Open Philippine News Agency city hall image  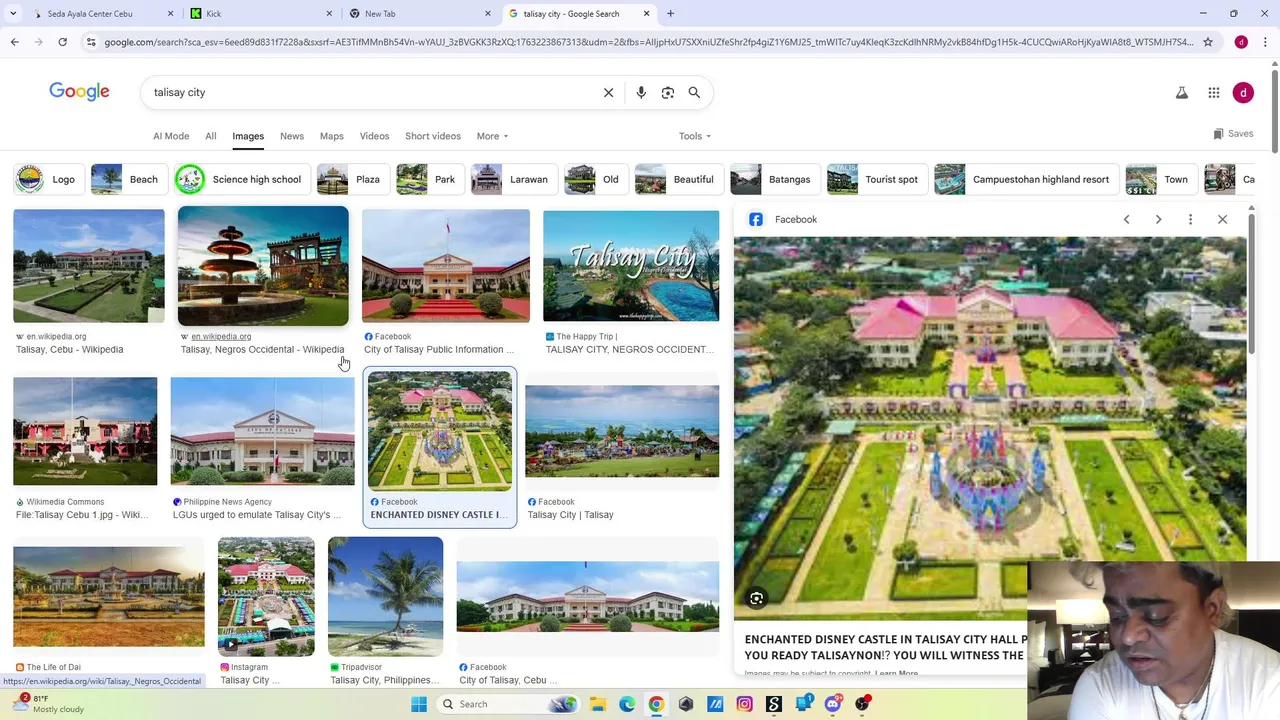[x=262, y=431]
